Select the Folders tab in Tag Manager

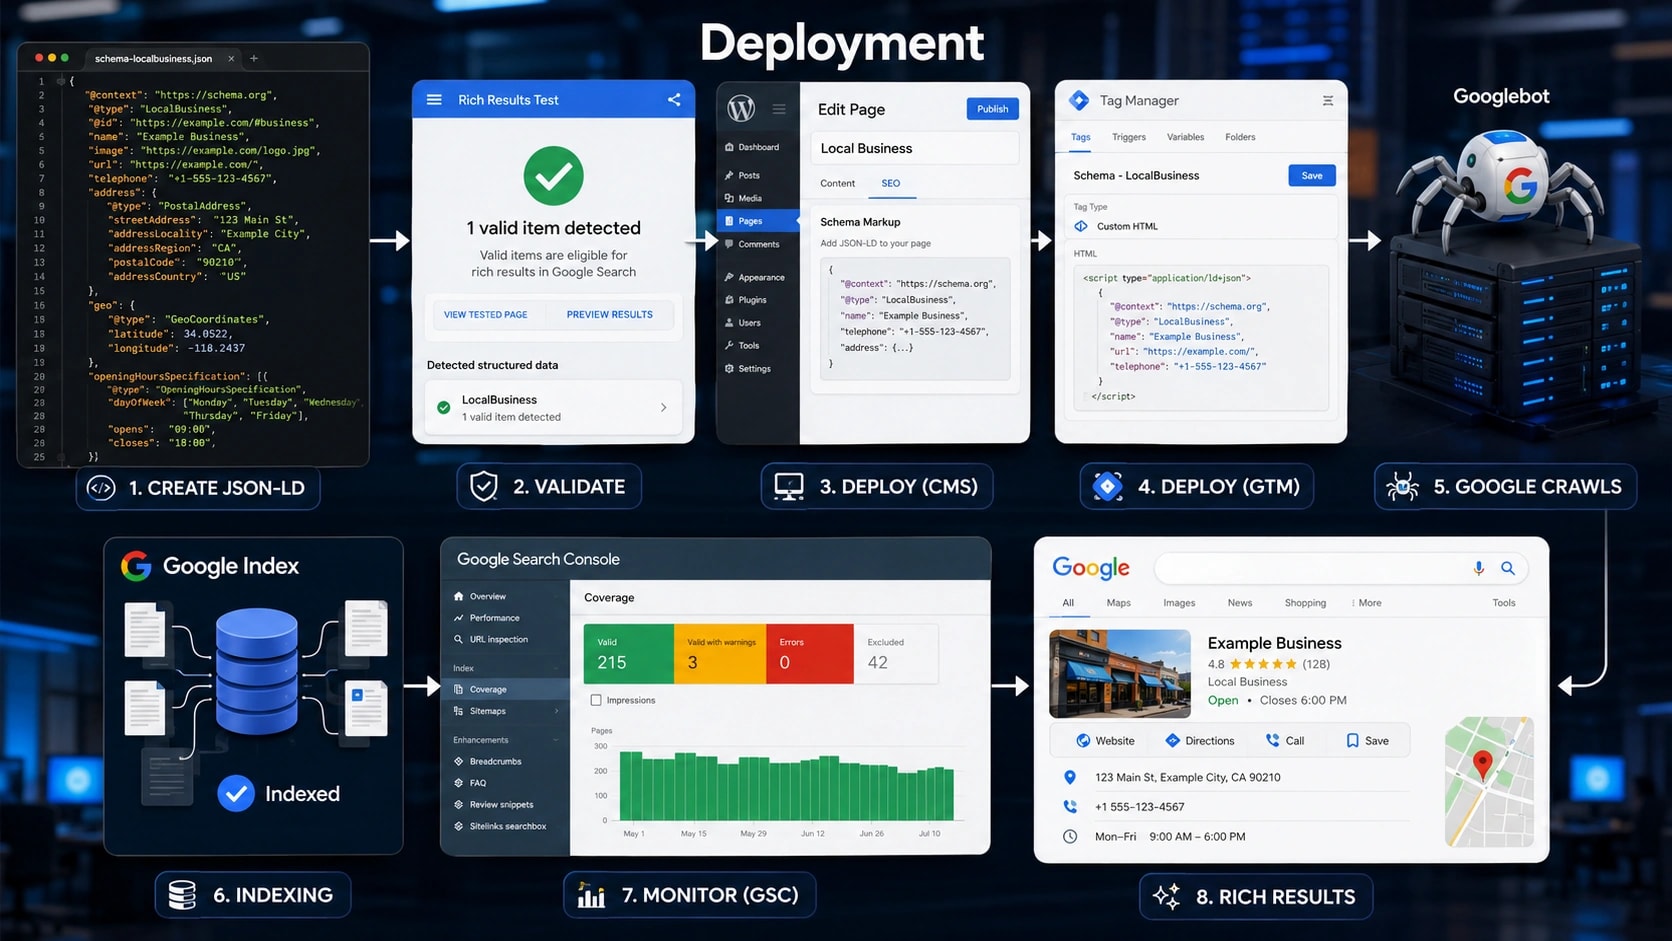[x=1240, y=137]
